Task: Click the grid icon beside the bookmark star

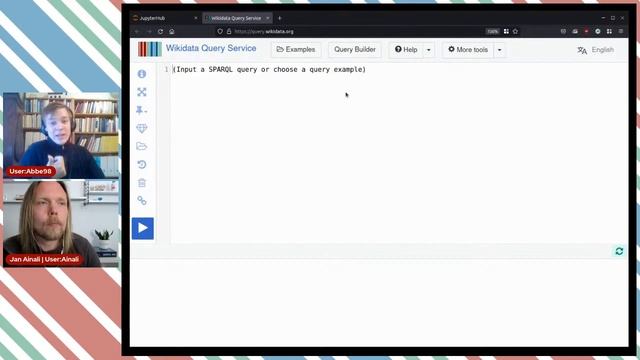Action: (506, 31)
